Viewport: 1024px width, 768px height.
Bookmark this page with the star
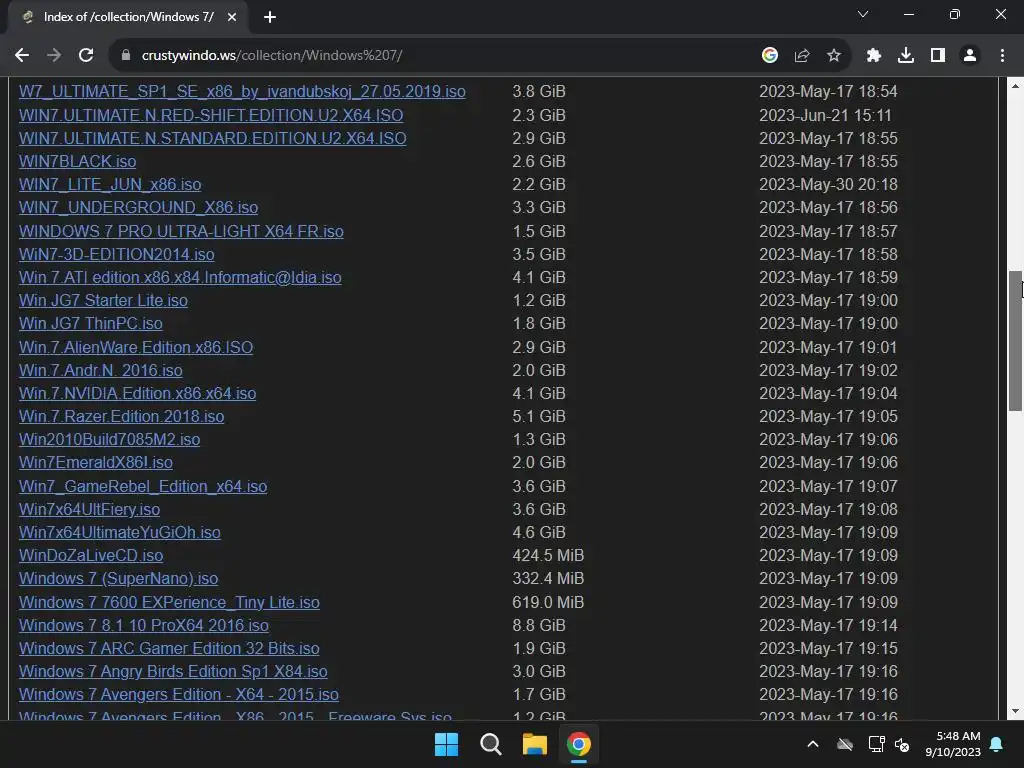(x=834, y=56)
